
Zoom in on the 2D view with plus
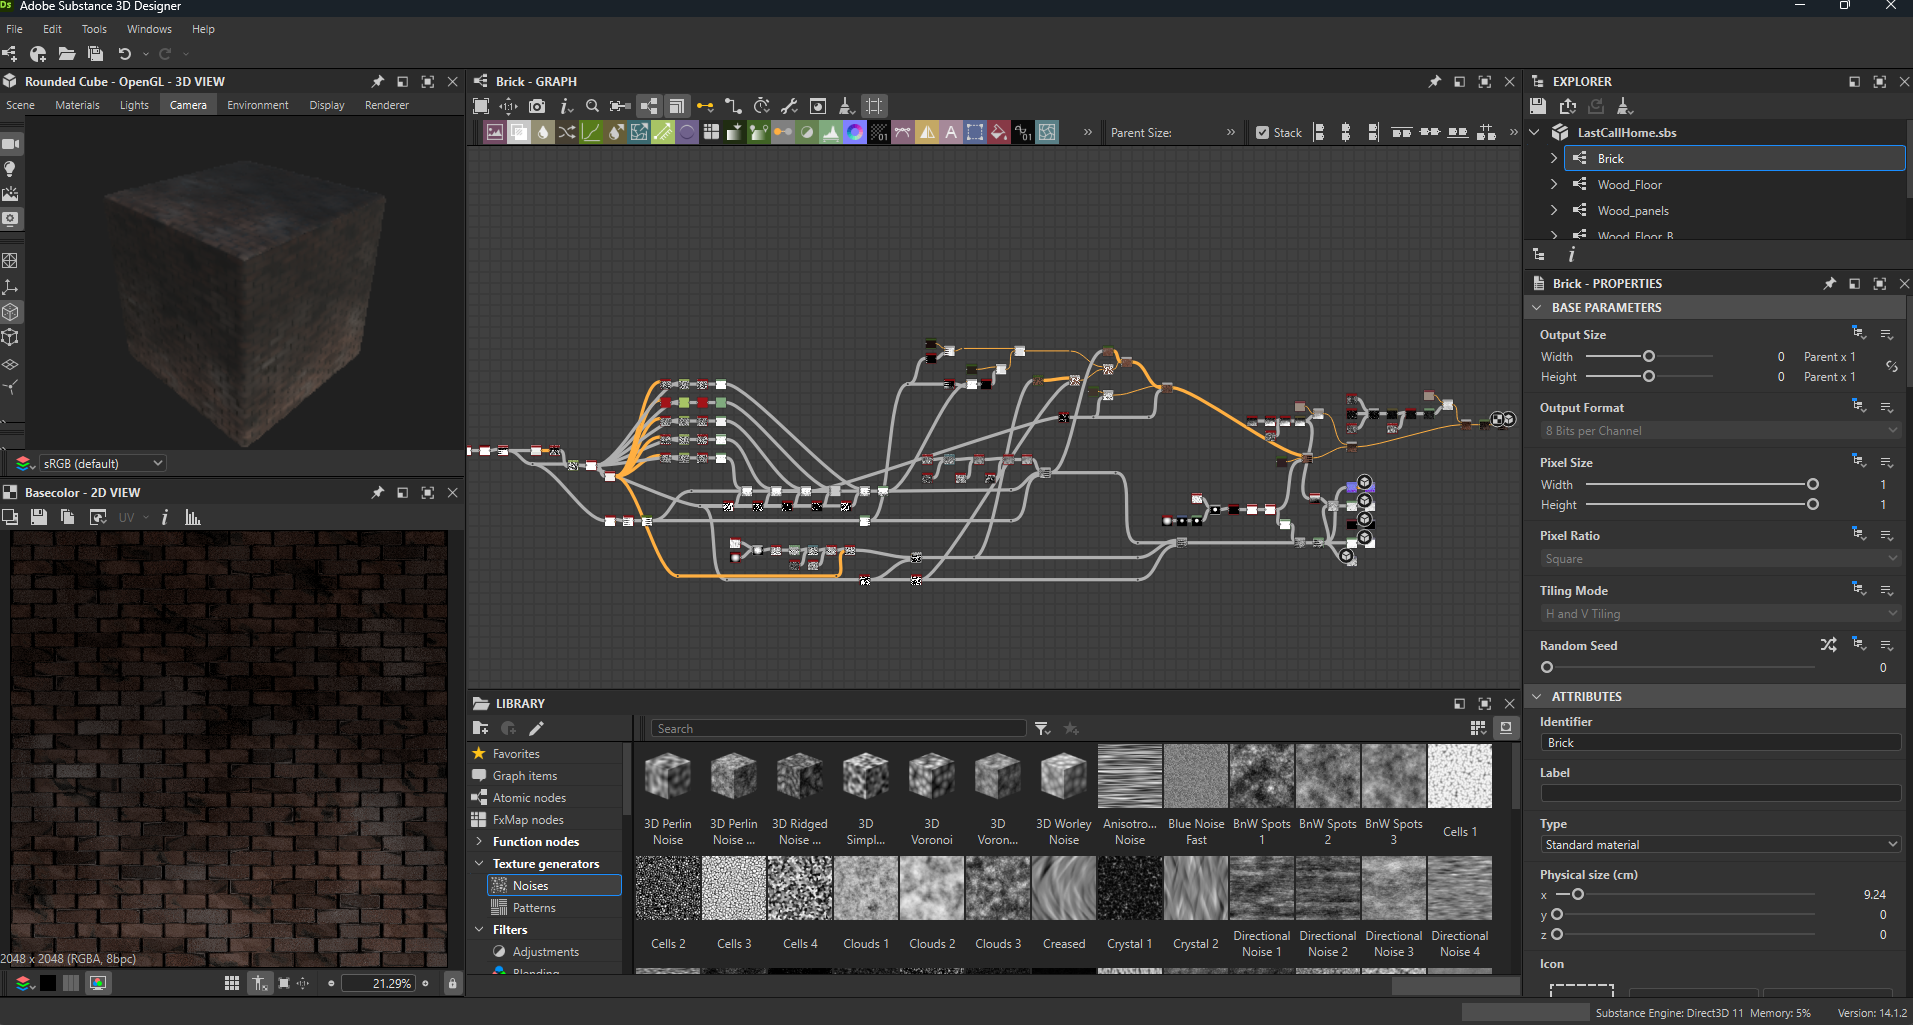coord(426,983)
